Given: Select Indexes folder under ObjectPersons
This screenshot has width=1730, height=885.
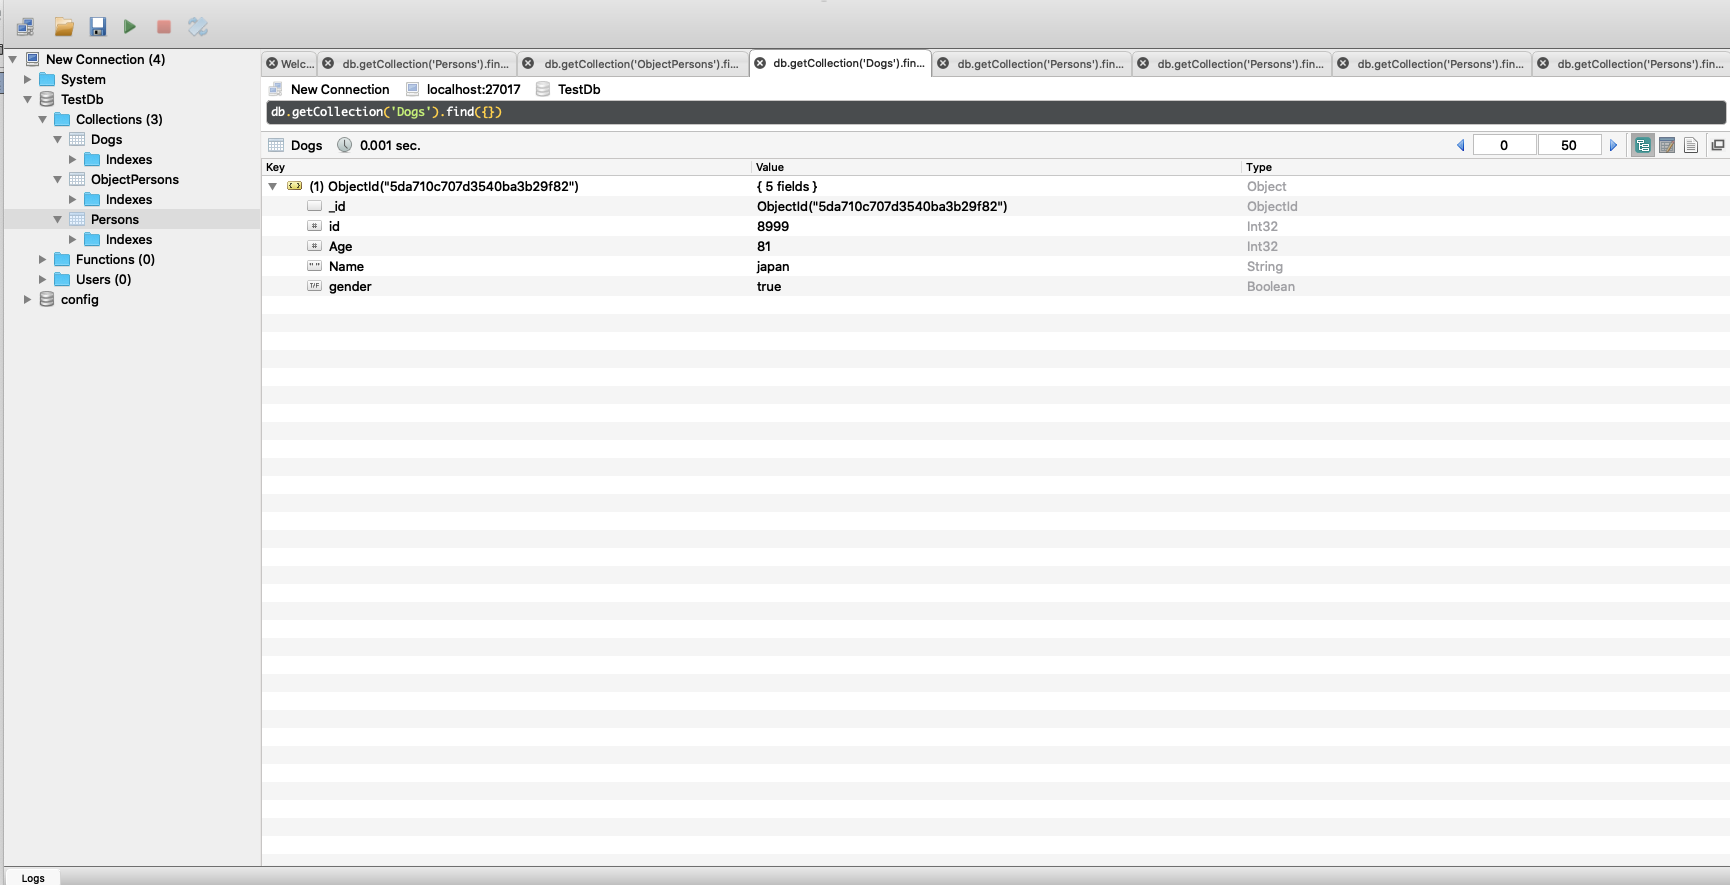Looking at the screenshot, I should coord(129,199).
